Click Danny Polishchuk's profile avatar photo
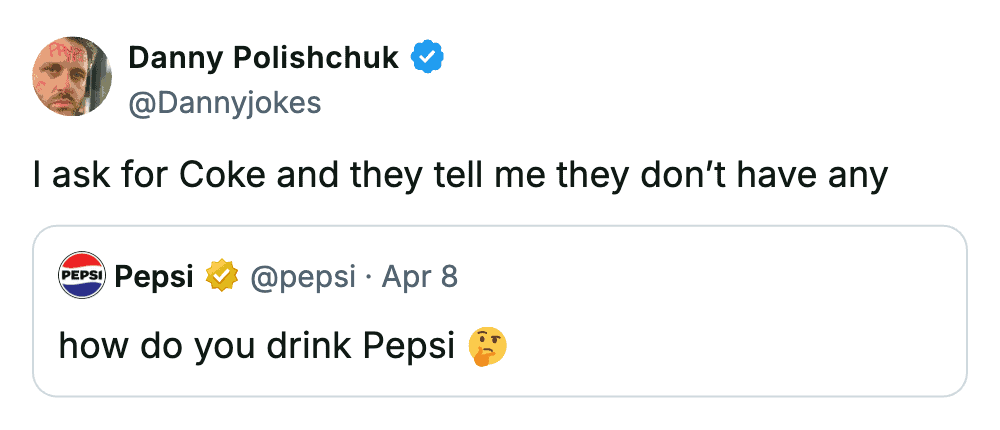The width and height of the screenshot is (1000, 430). coord(72,76)
